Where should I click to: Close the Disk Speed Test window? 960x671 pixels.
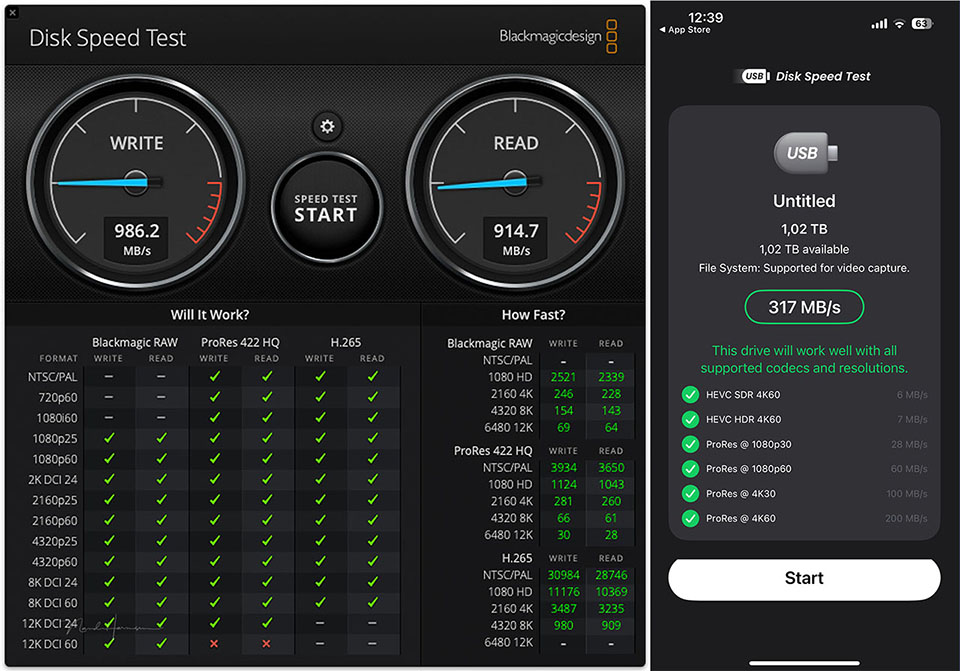pos(12,12)
